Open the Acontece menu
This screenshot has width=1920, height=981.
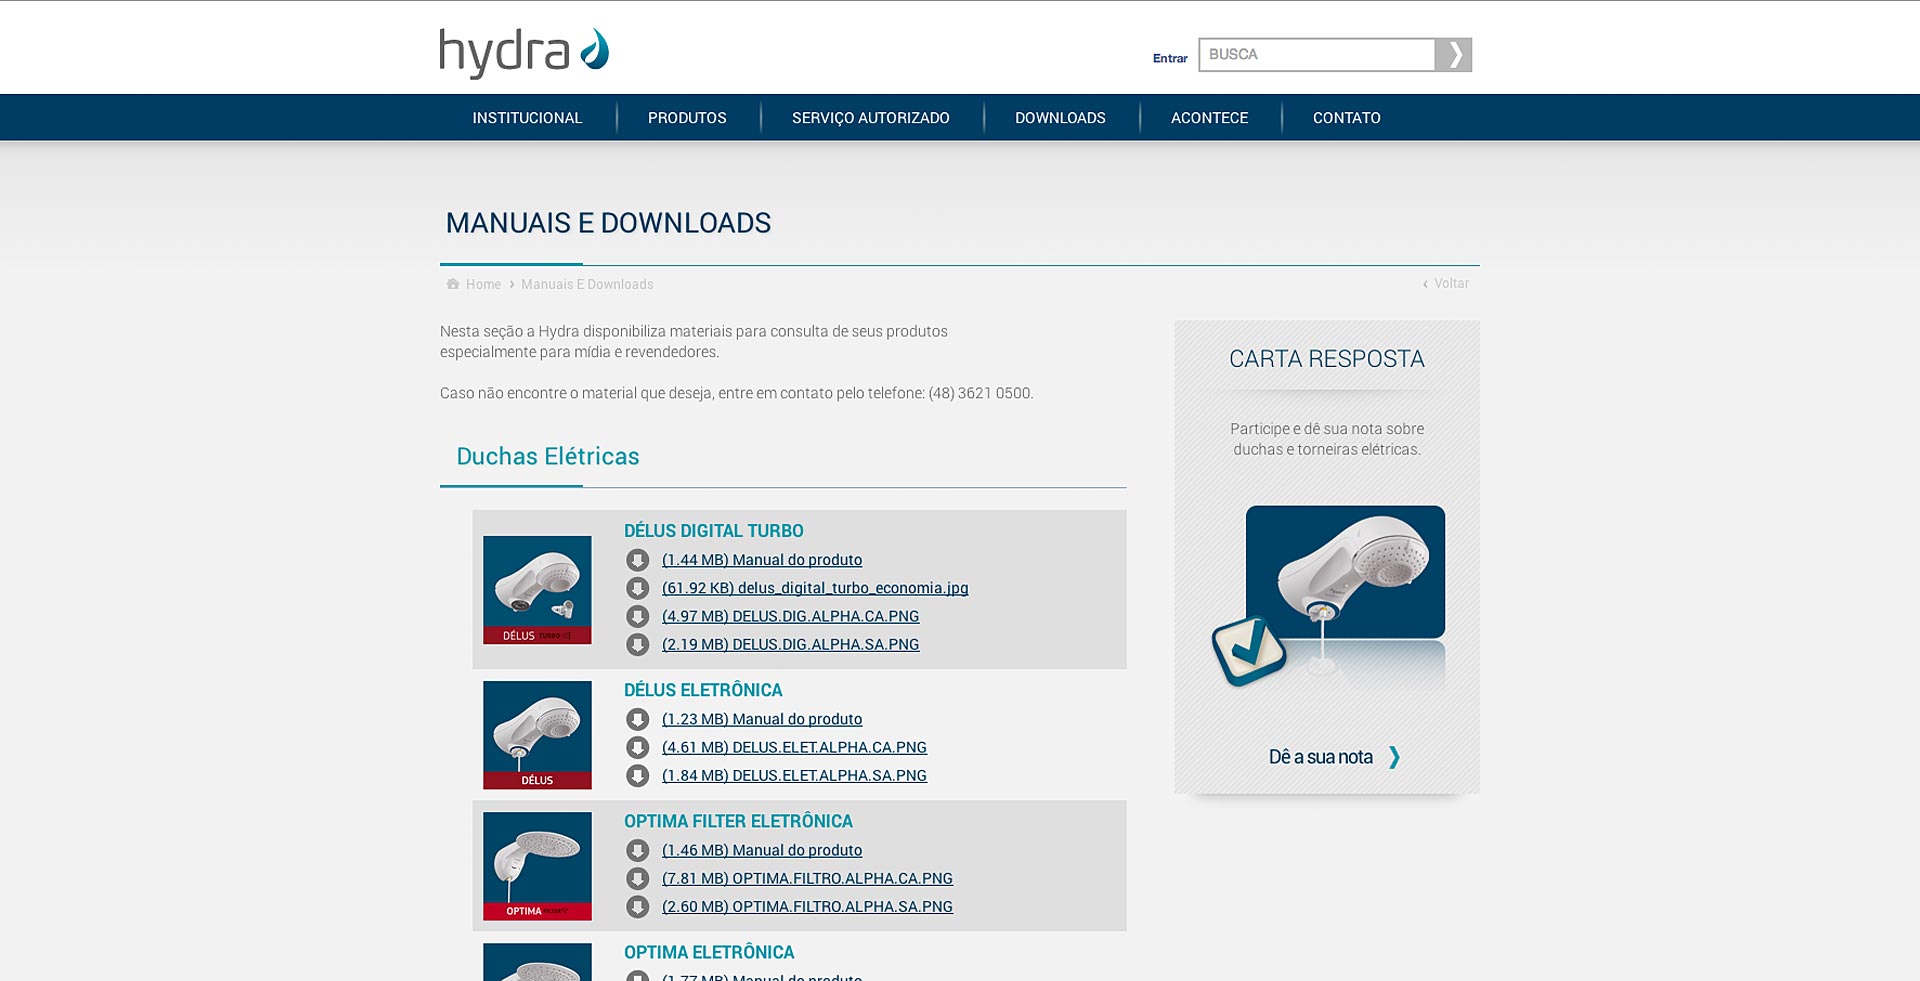[1209, 118]
